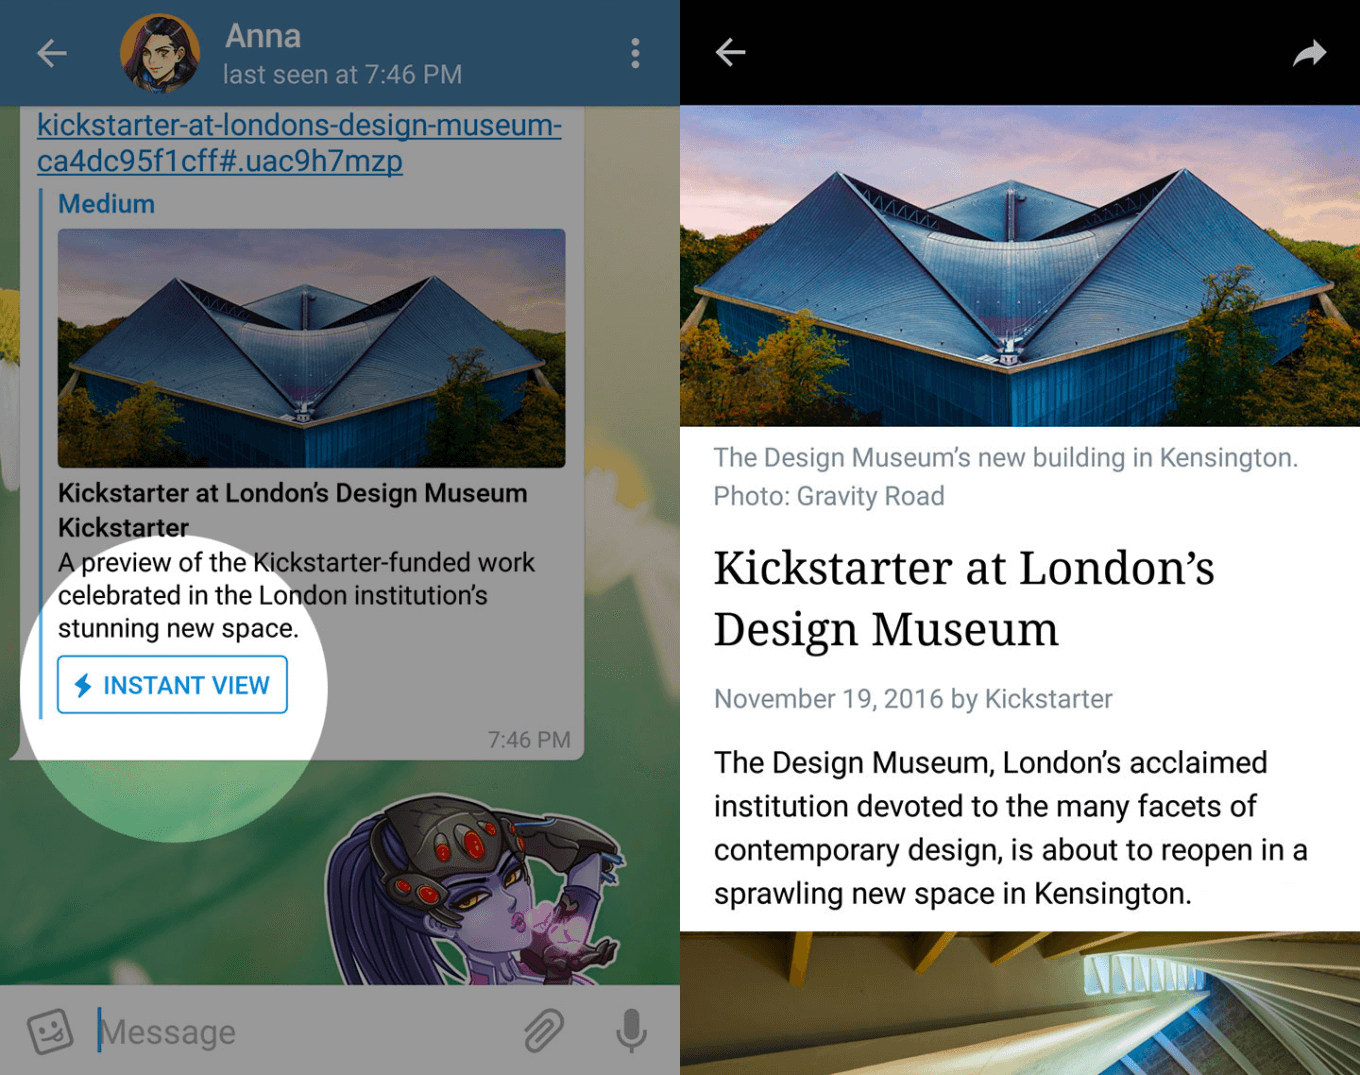Viewport: 1360px width, 1075px height.
Task: Tap the back arrow in the article viewer
Action: pos(731,52)
